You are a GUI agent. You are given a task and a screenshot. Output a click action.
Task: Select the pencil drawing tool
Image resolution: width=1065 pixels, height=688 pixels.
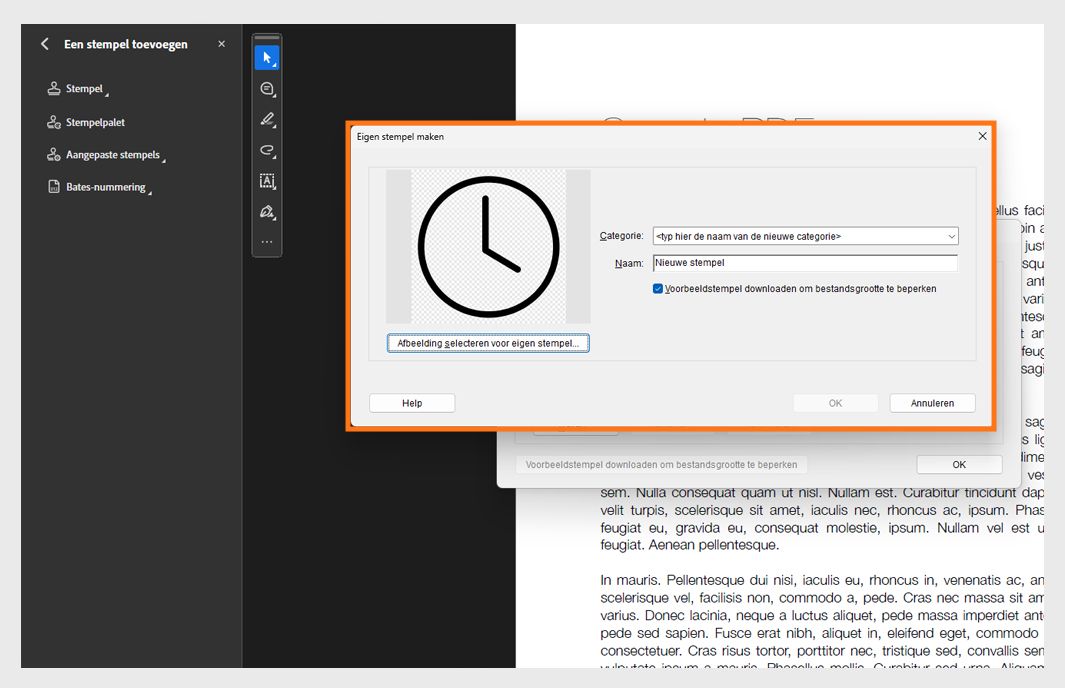click(266, 119)
